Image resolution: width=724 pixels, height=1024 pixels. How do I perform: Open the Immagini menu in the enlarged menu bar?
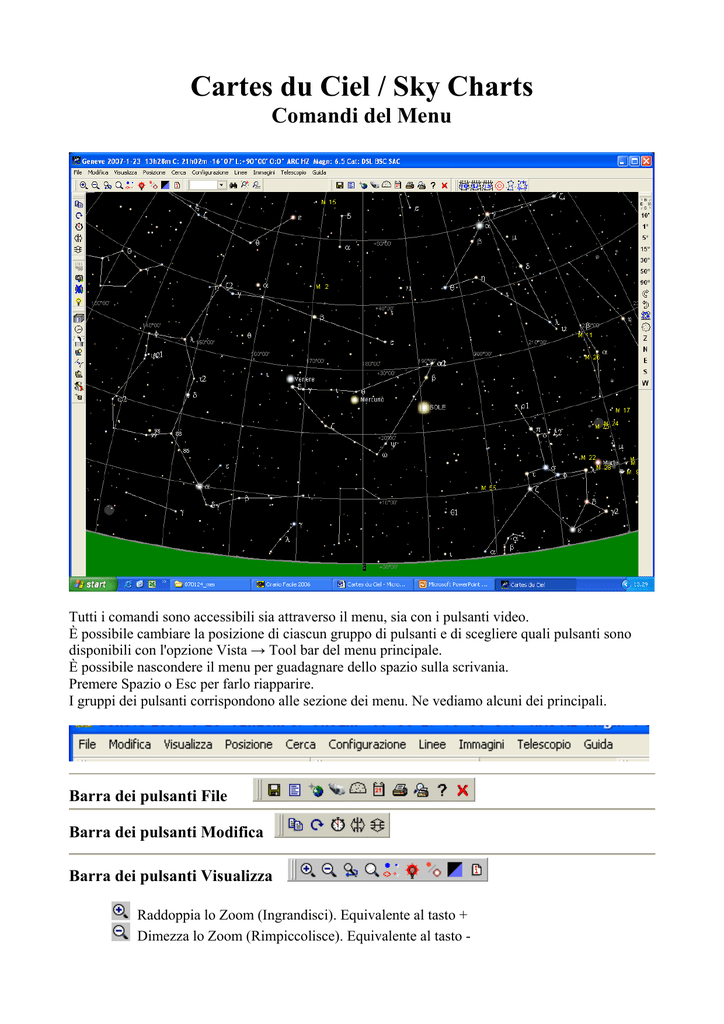coord(481,744)
